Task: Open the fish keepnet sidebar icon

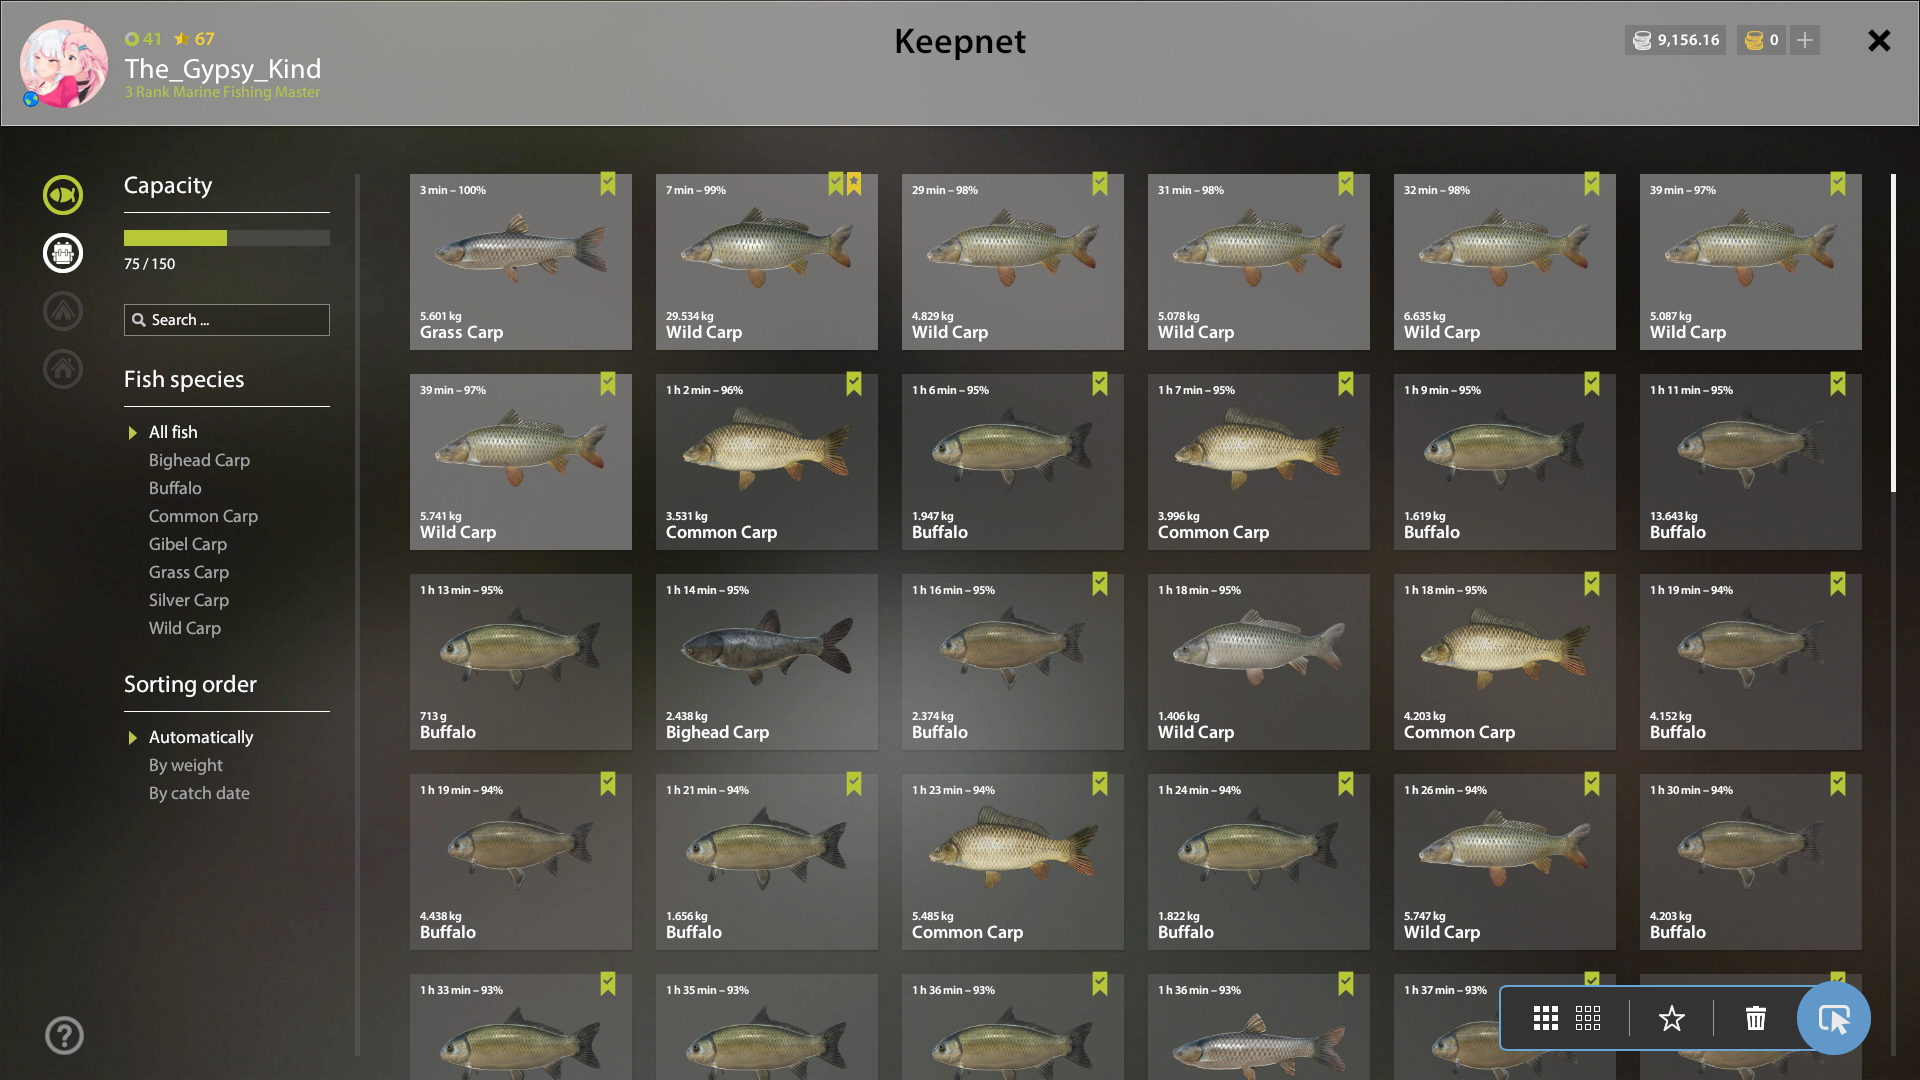Action: coord(63,195)
